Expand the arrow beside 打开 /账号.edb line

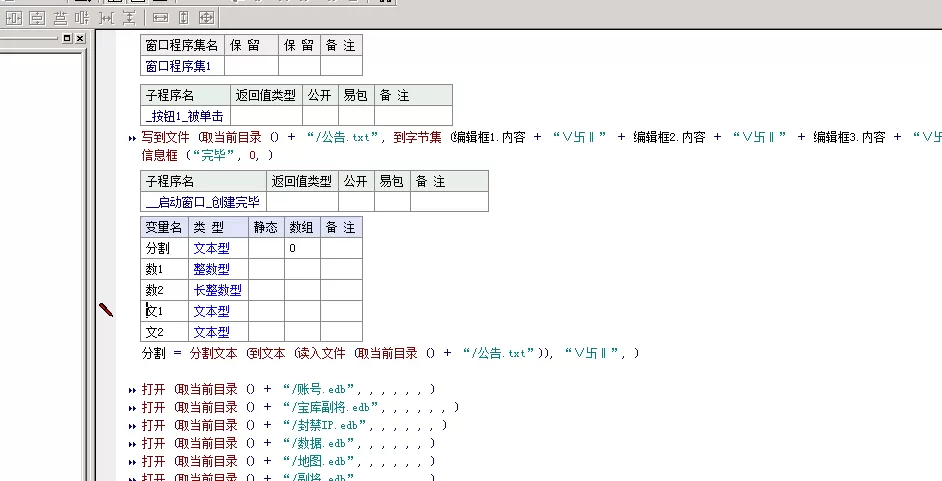pos(132,390)
